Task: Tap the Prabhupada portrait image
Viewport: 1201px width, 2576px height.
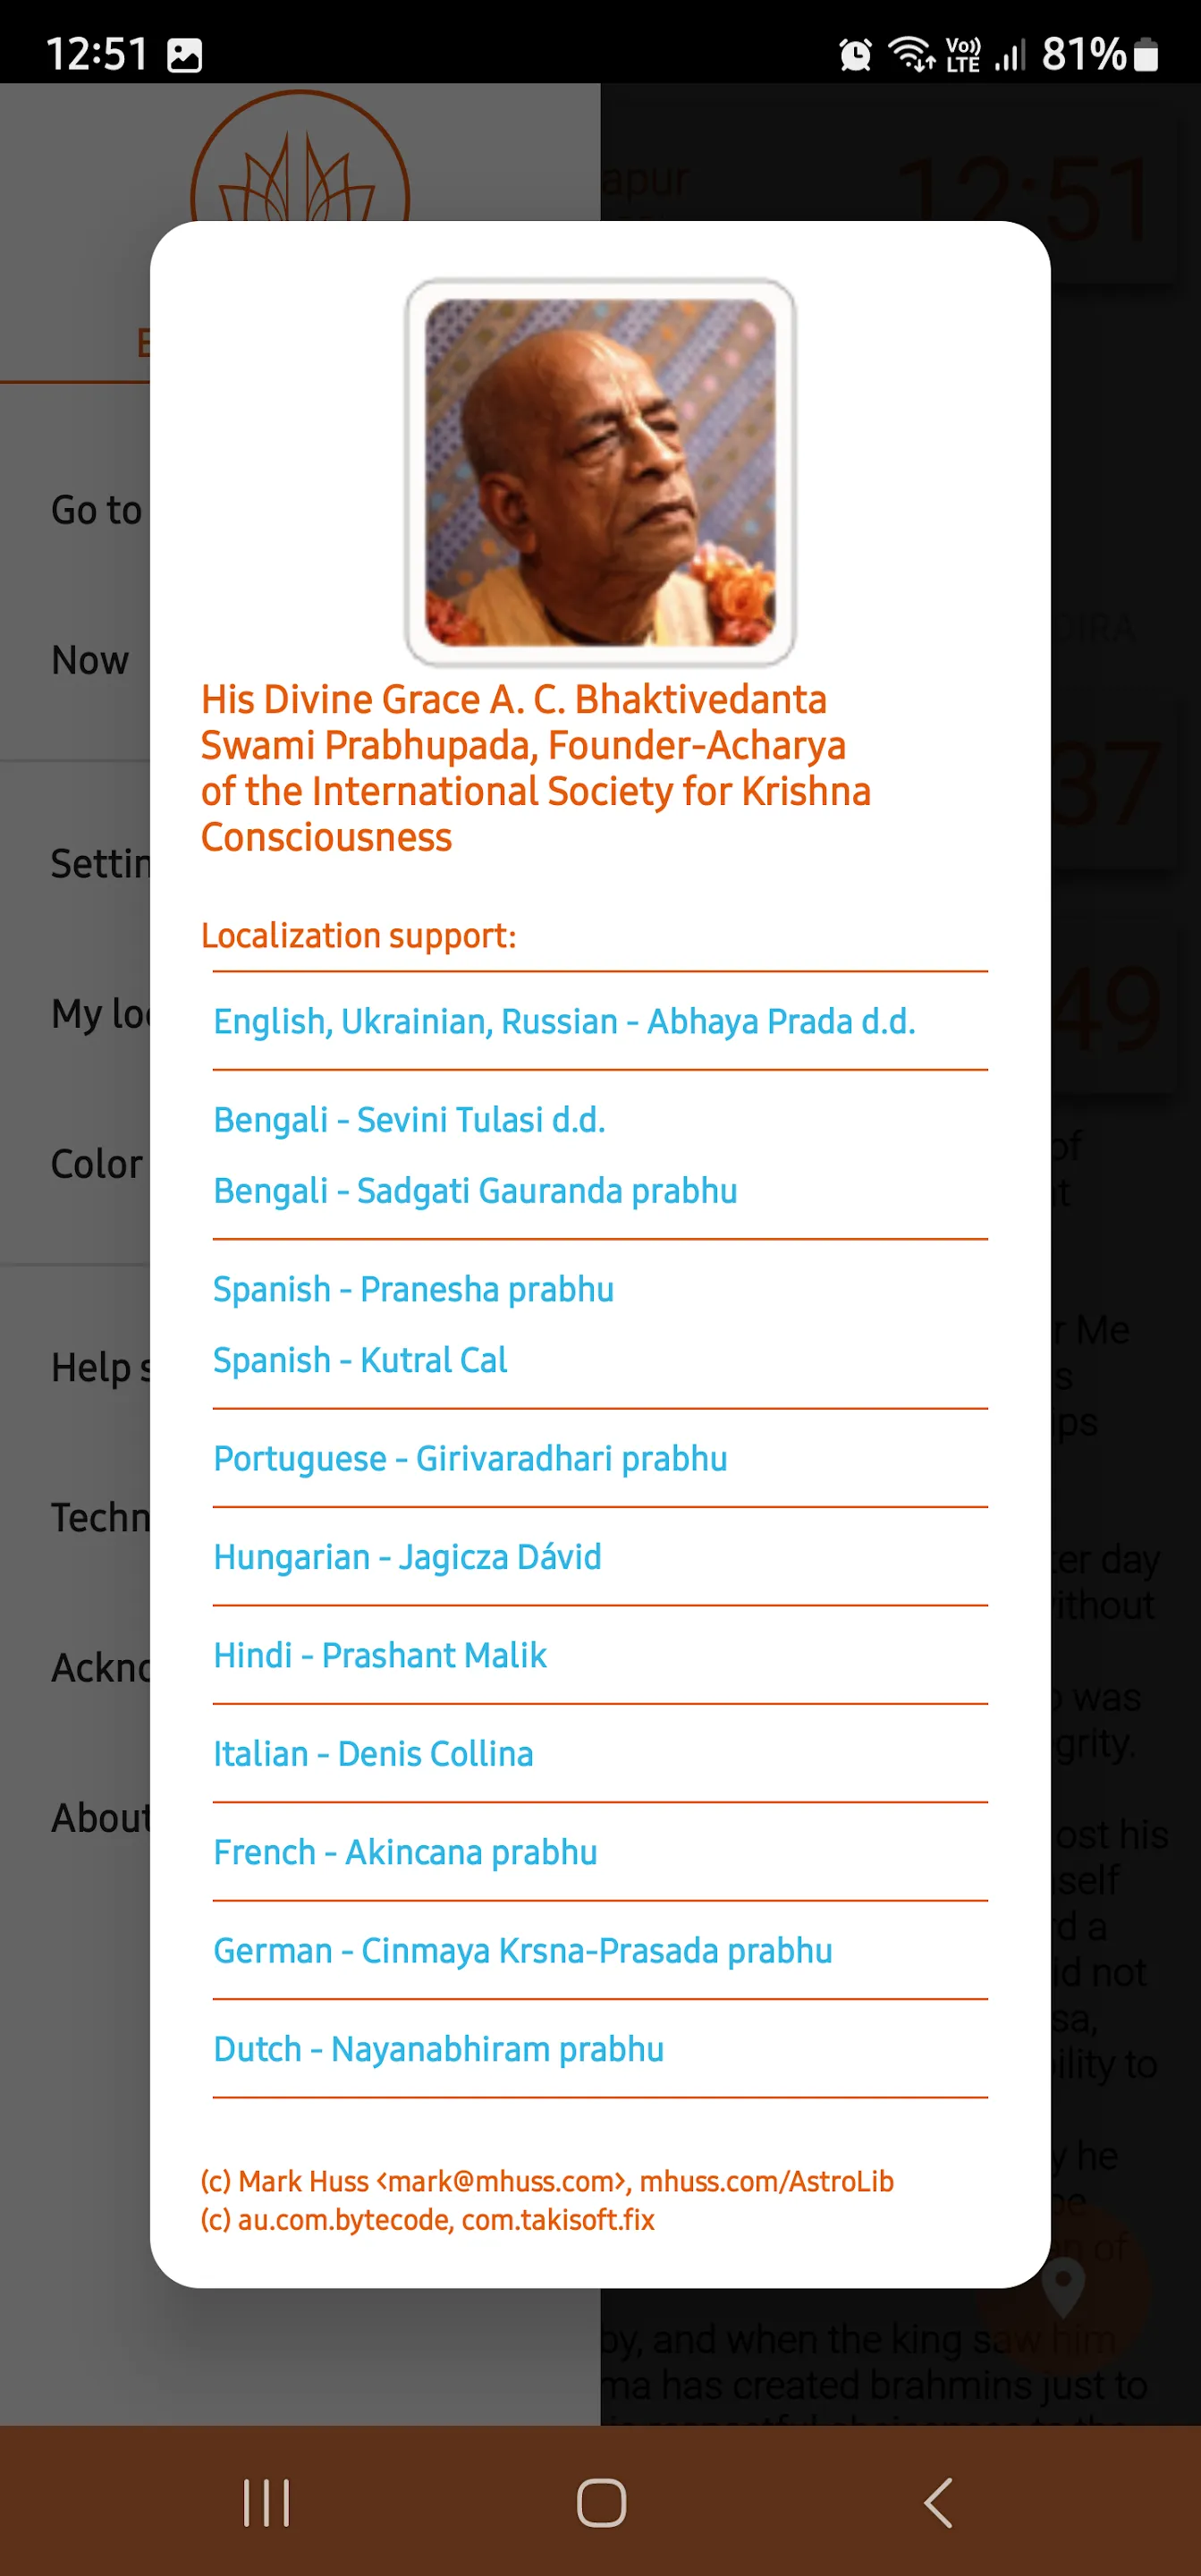Action: [x=600, y=472]
